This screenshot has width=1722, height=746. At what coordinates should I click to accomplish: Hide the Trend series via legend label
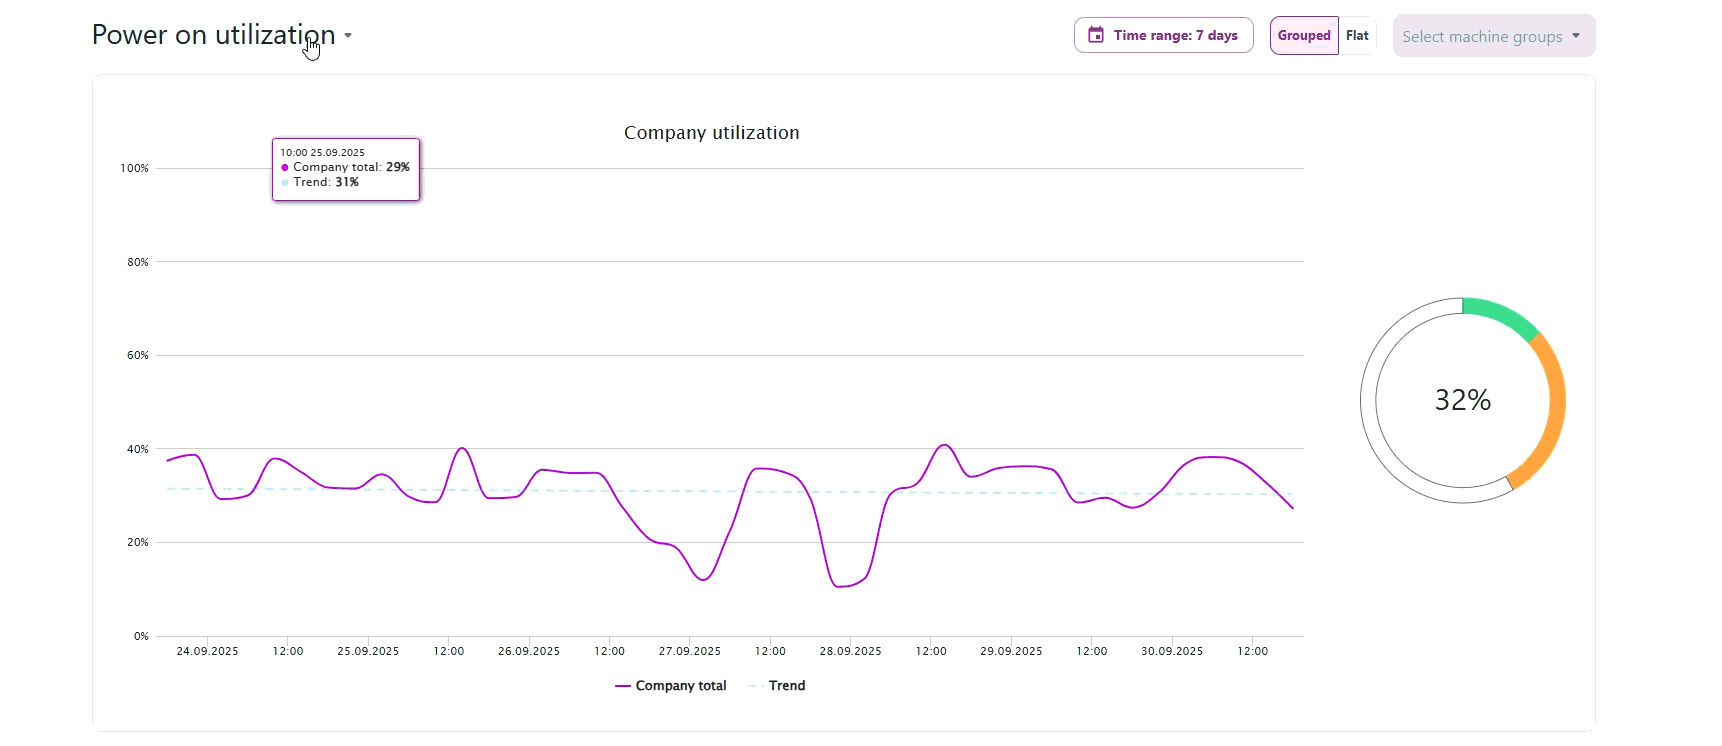786,686
